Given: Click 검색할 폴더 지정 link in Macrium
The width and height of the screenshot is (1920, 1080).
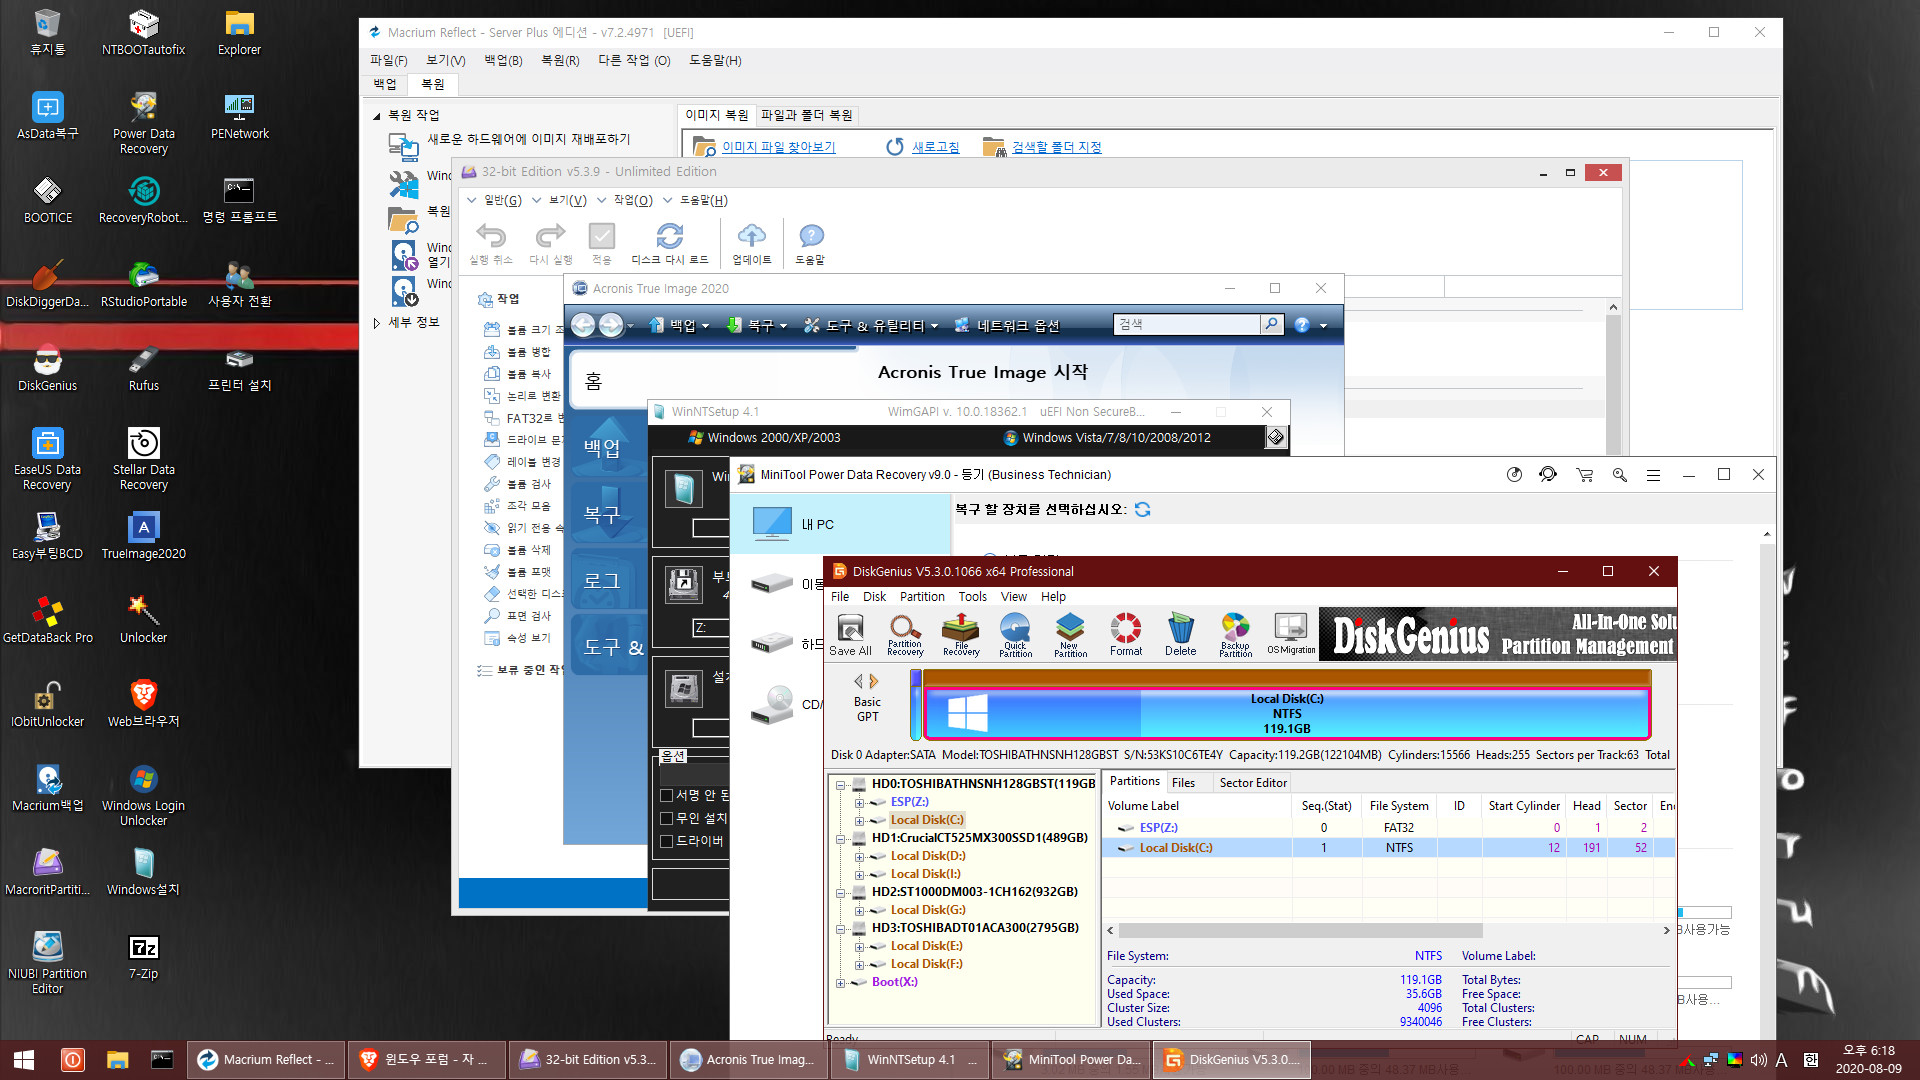Looking at the screenshot, I should 1056,148.
